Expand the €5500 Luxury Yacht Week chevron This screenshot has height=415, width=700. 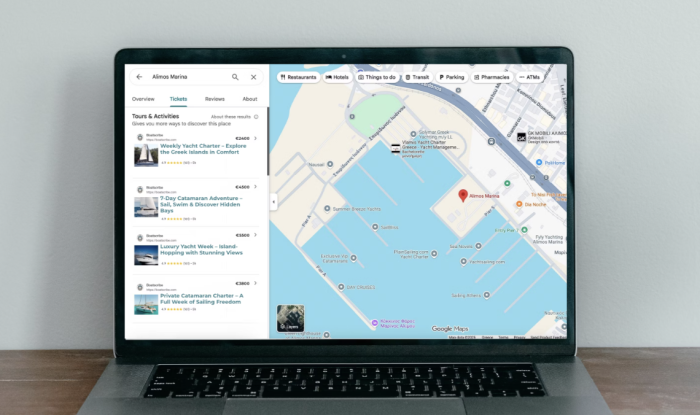pyautogui.click(x=255, y=235)
